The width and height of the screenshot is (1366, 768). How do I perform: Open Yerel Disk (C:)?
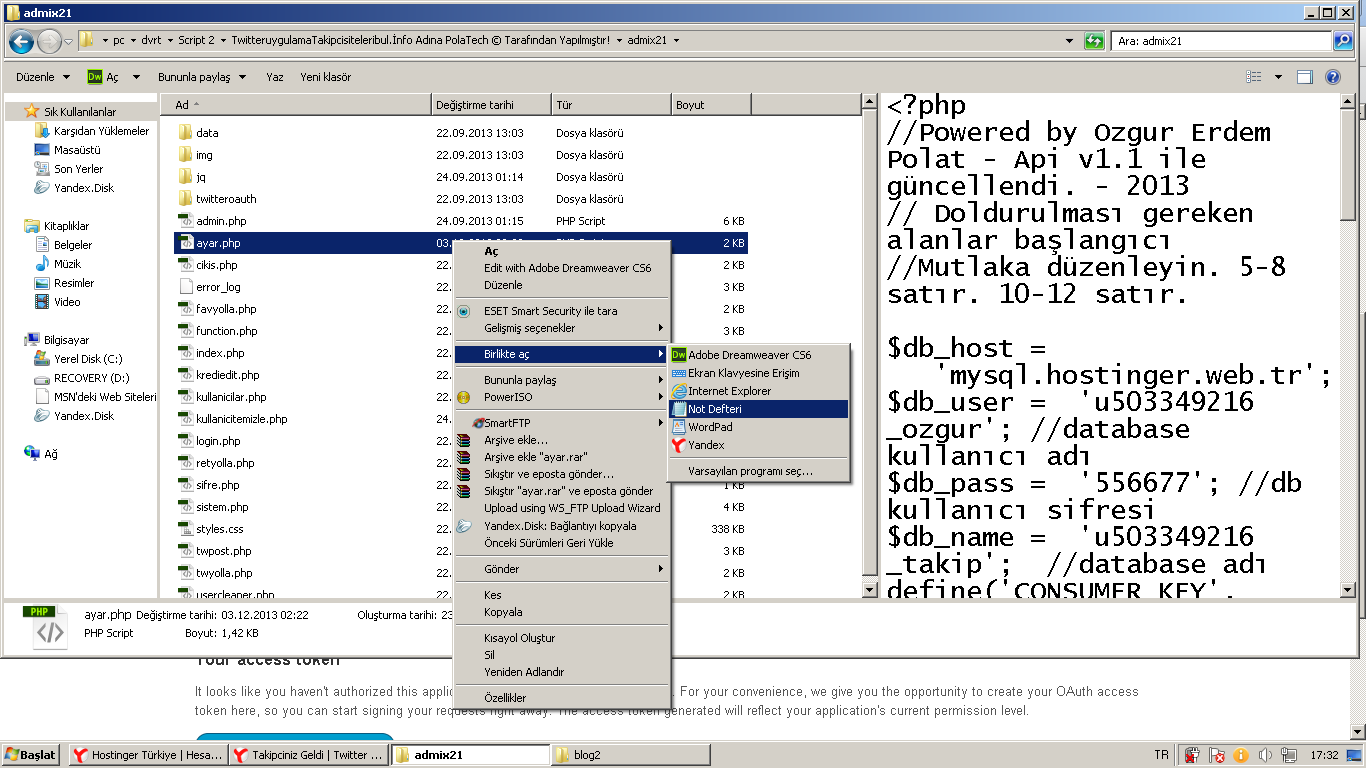pos(88,359)
